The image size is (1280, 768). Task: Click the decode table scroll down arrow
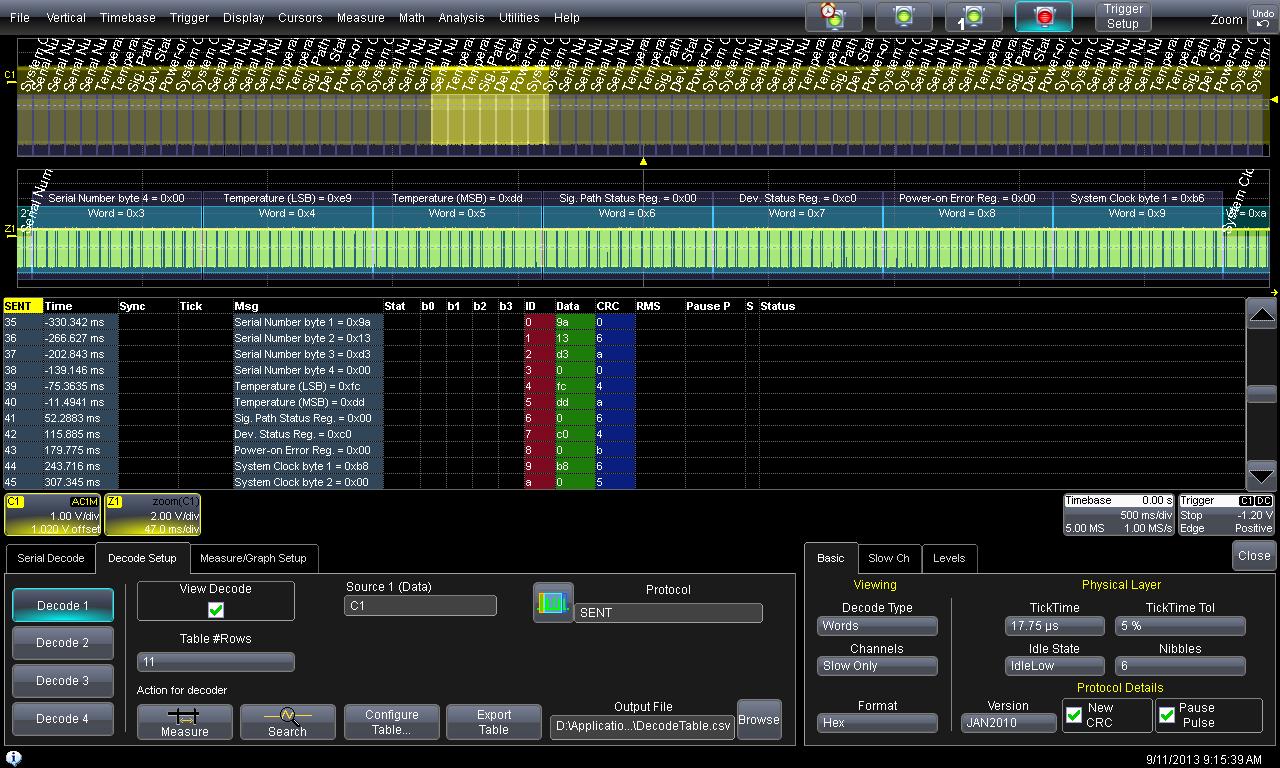pyautogui.click(x=1262, y=476)
